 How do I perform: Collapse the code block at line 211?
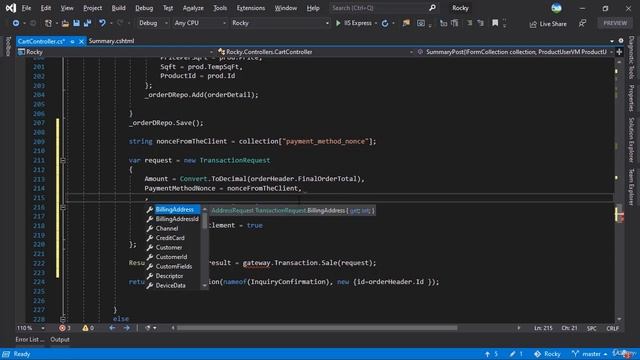tap(63, 160)
